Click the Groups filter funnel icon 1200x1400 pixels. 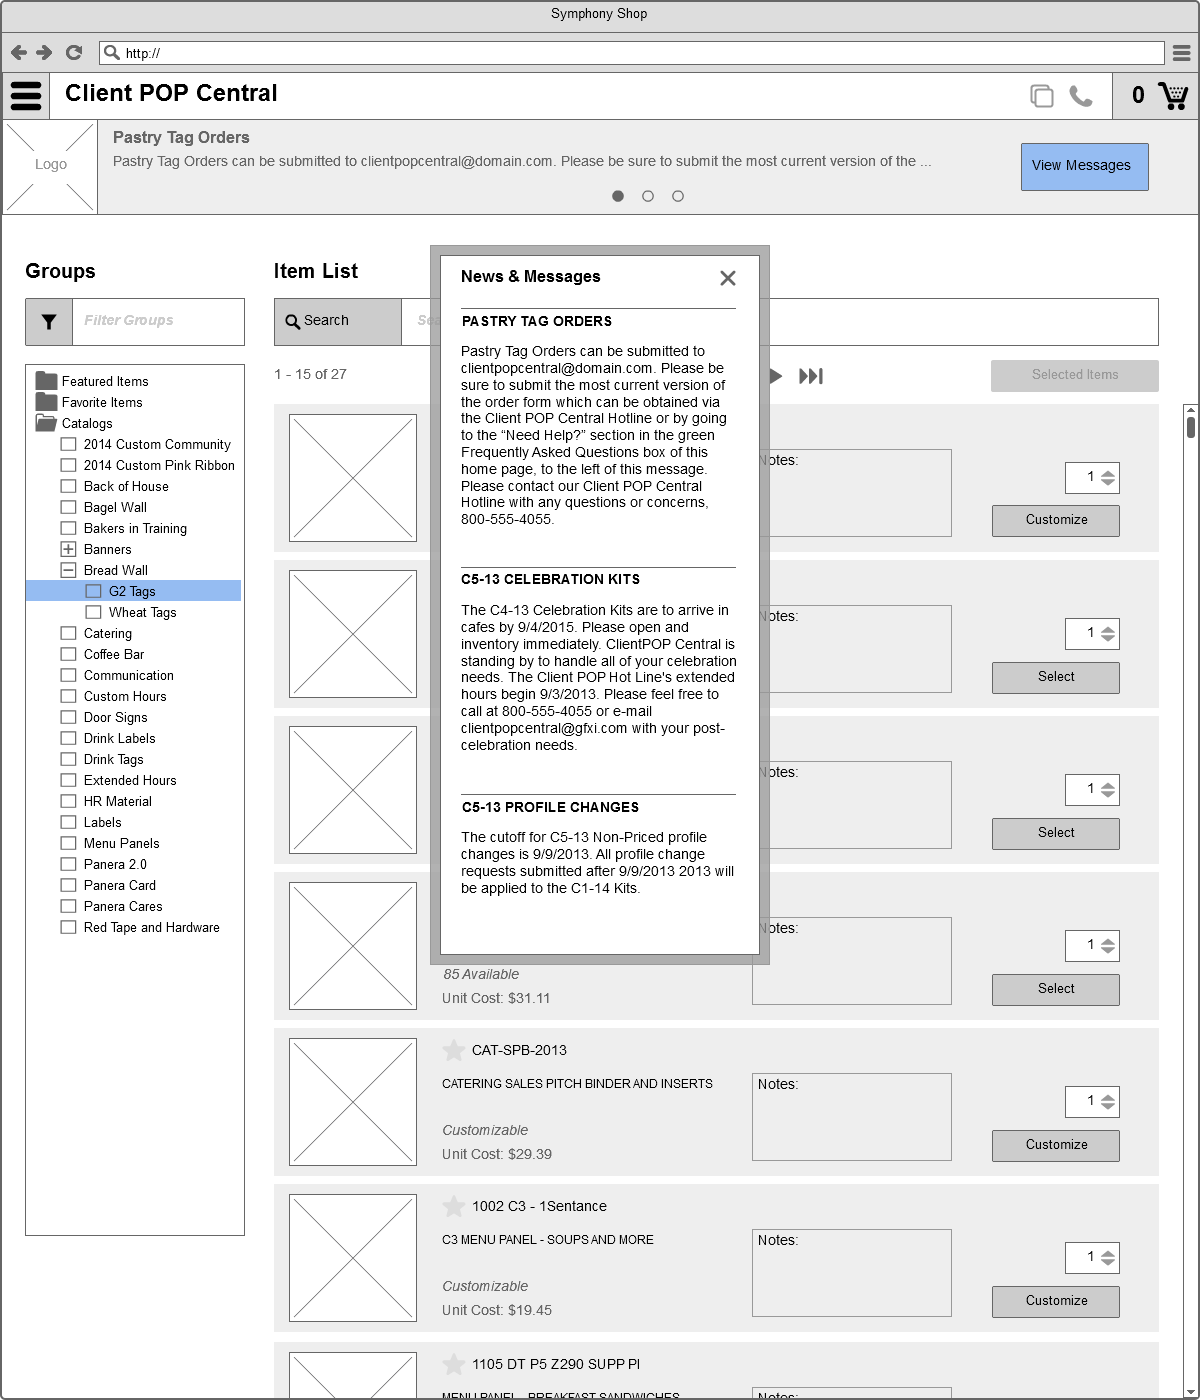click(49, 322)
